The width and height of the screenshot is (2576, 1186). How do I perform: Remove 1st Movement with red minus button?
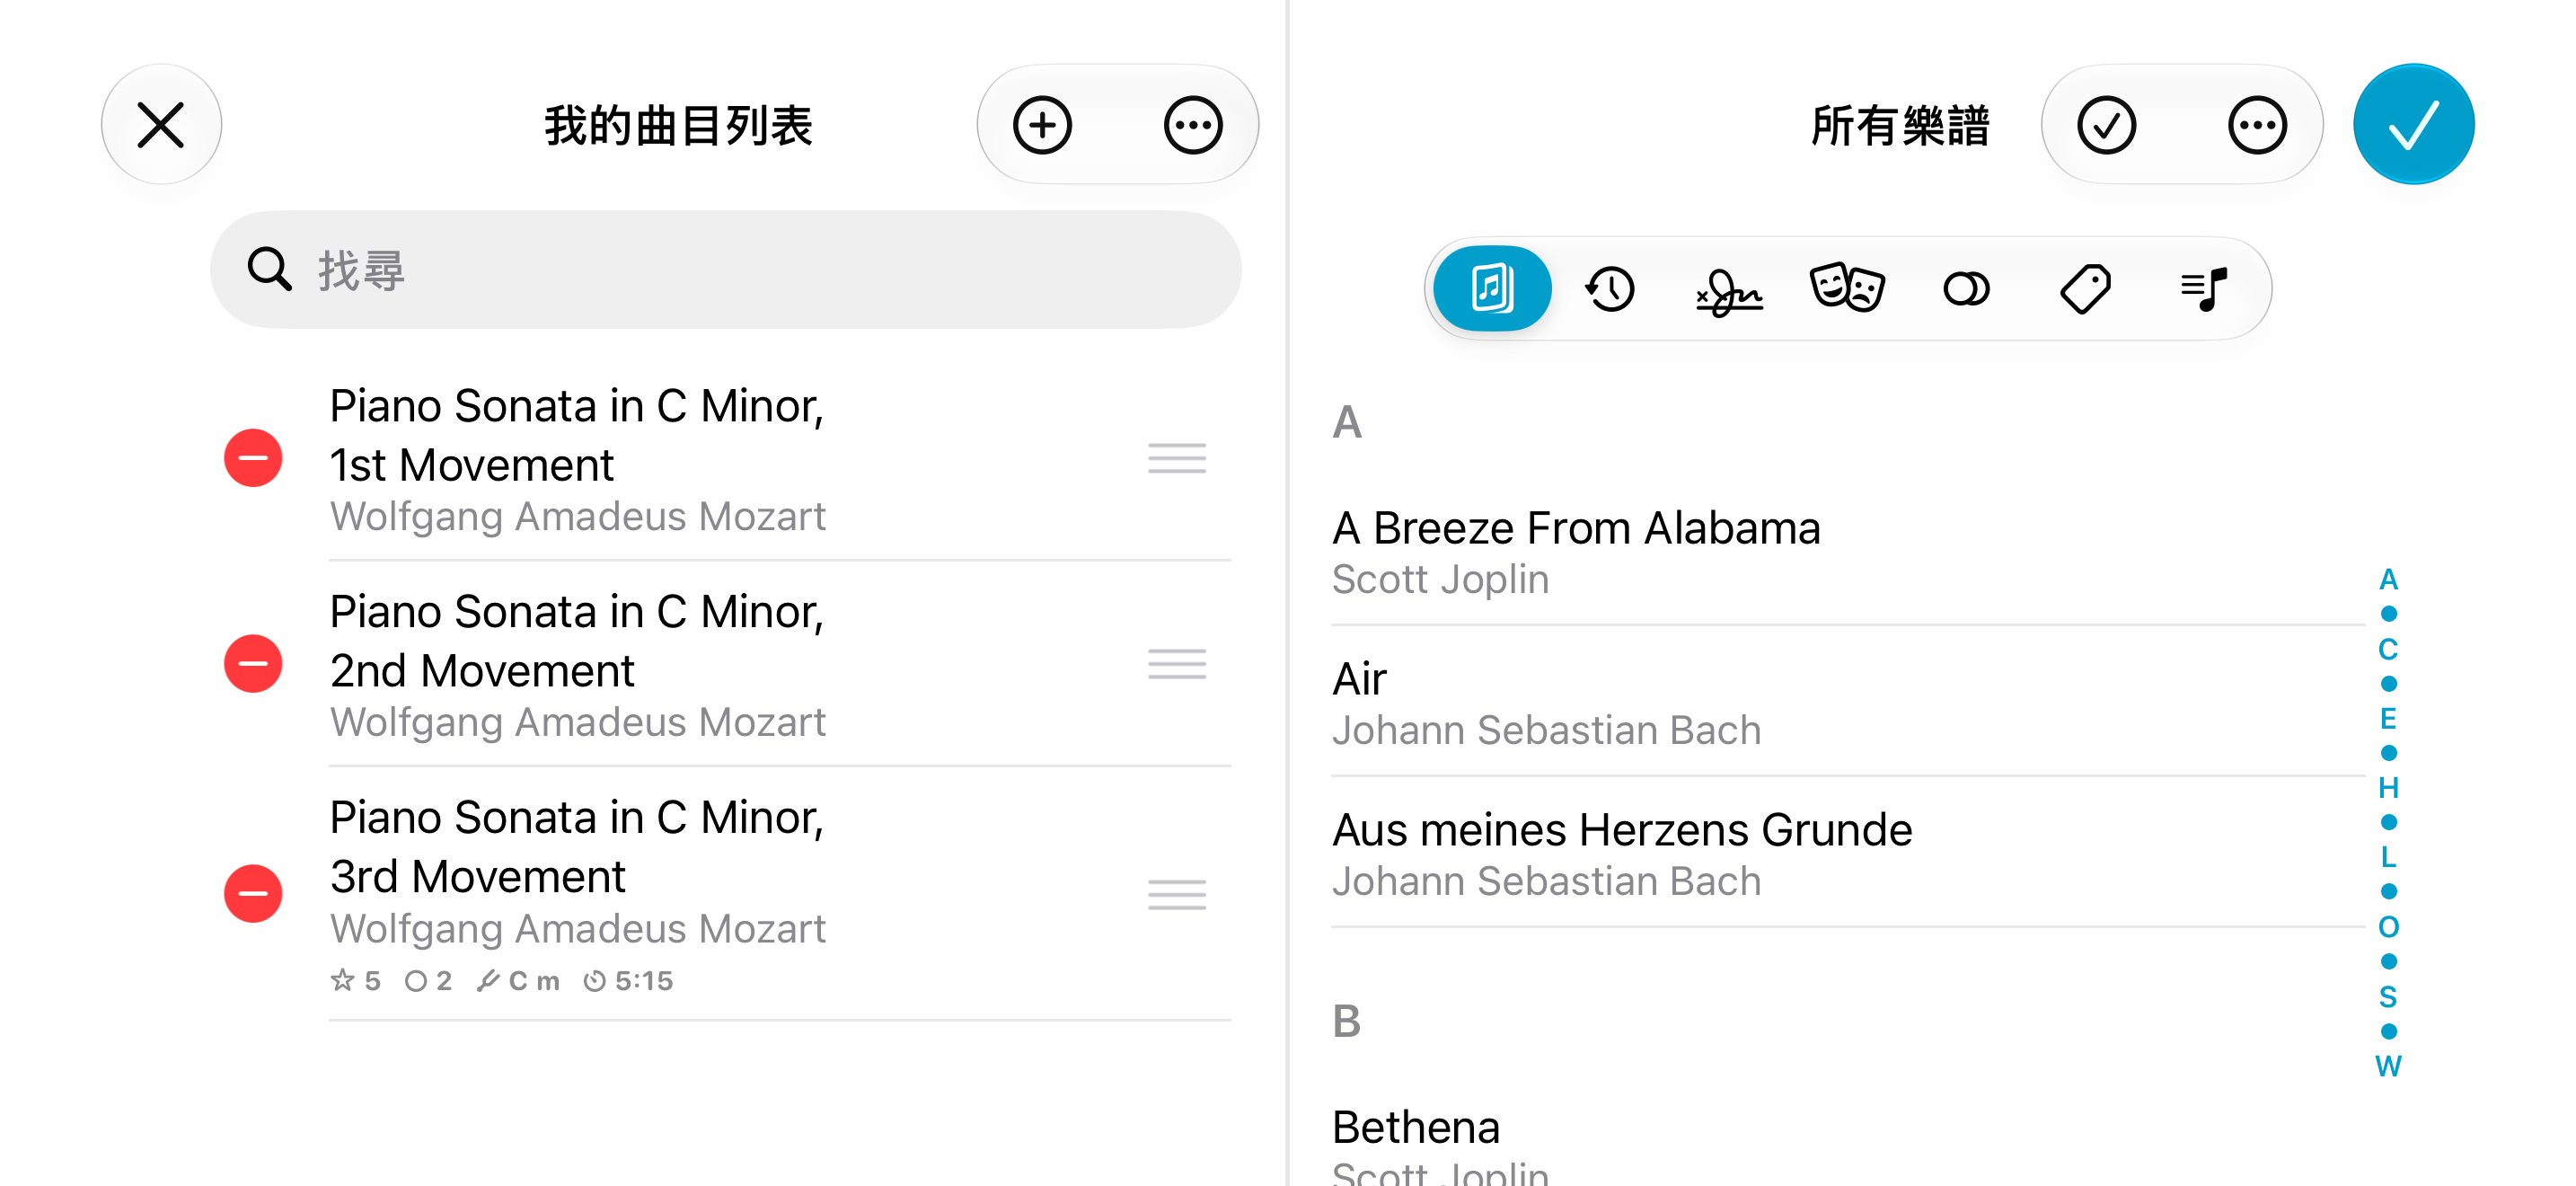pyautogui.click(x=253, y=458)
